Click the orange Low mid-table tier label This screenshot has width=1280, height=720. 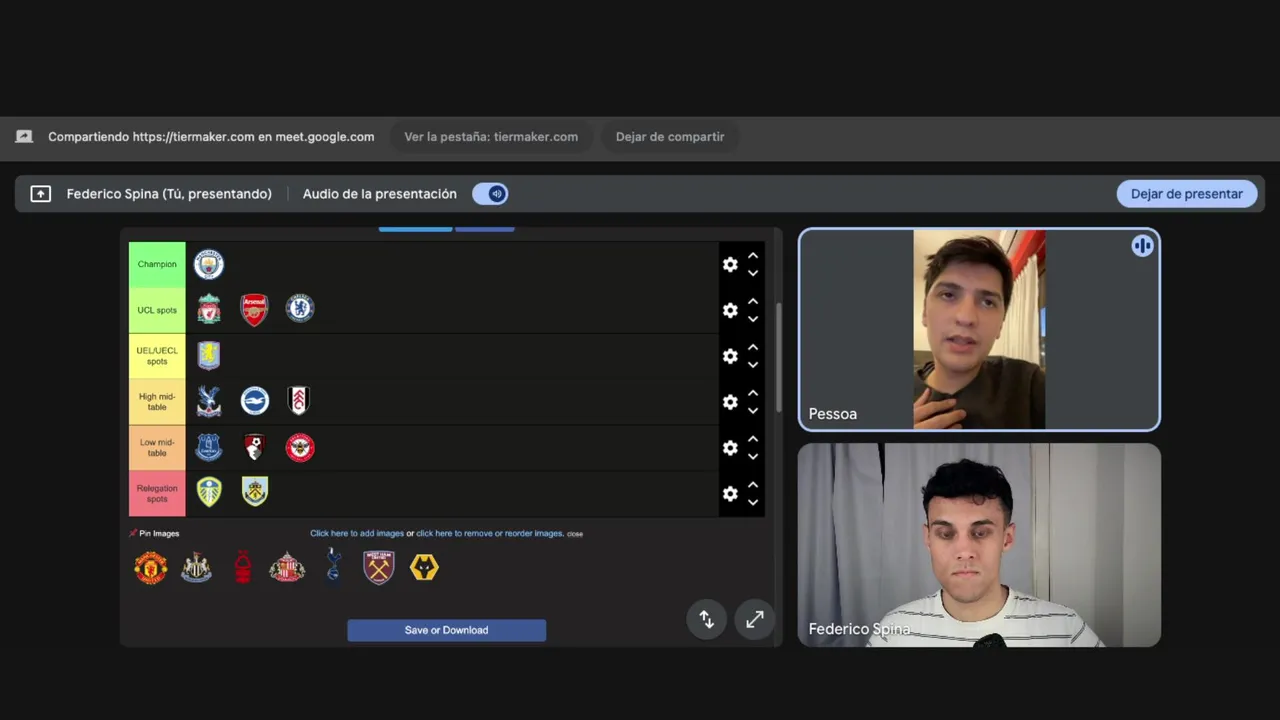157,448
